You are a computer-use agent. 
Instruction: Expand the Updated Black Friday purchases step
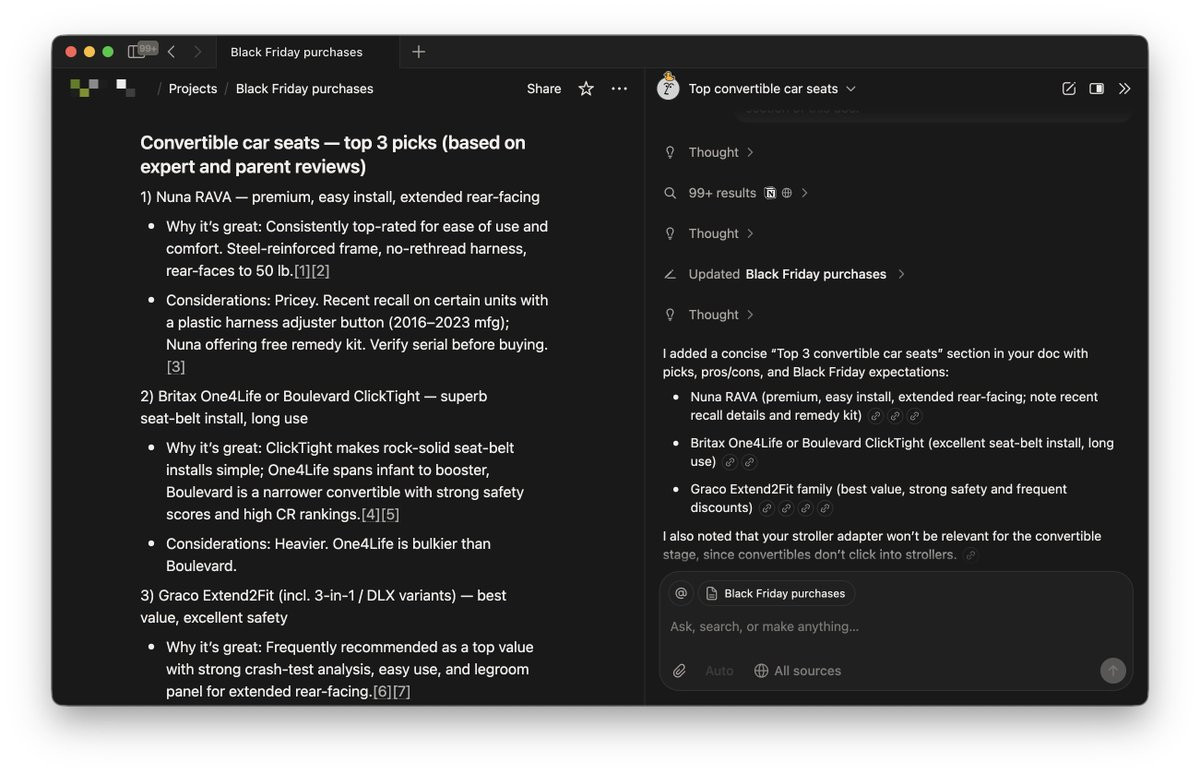(x=785, y=274)
